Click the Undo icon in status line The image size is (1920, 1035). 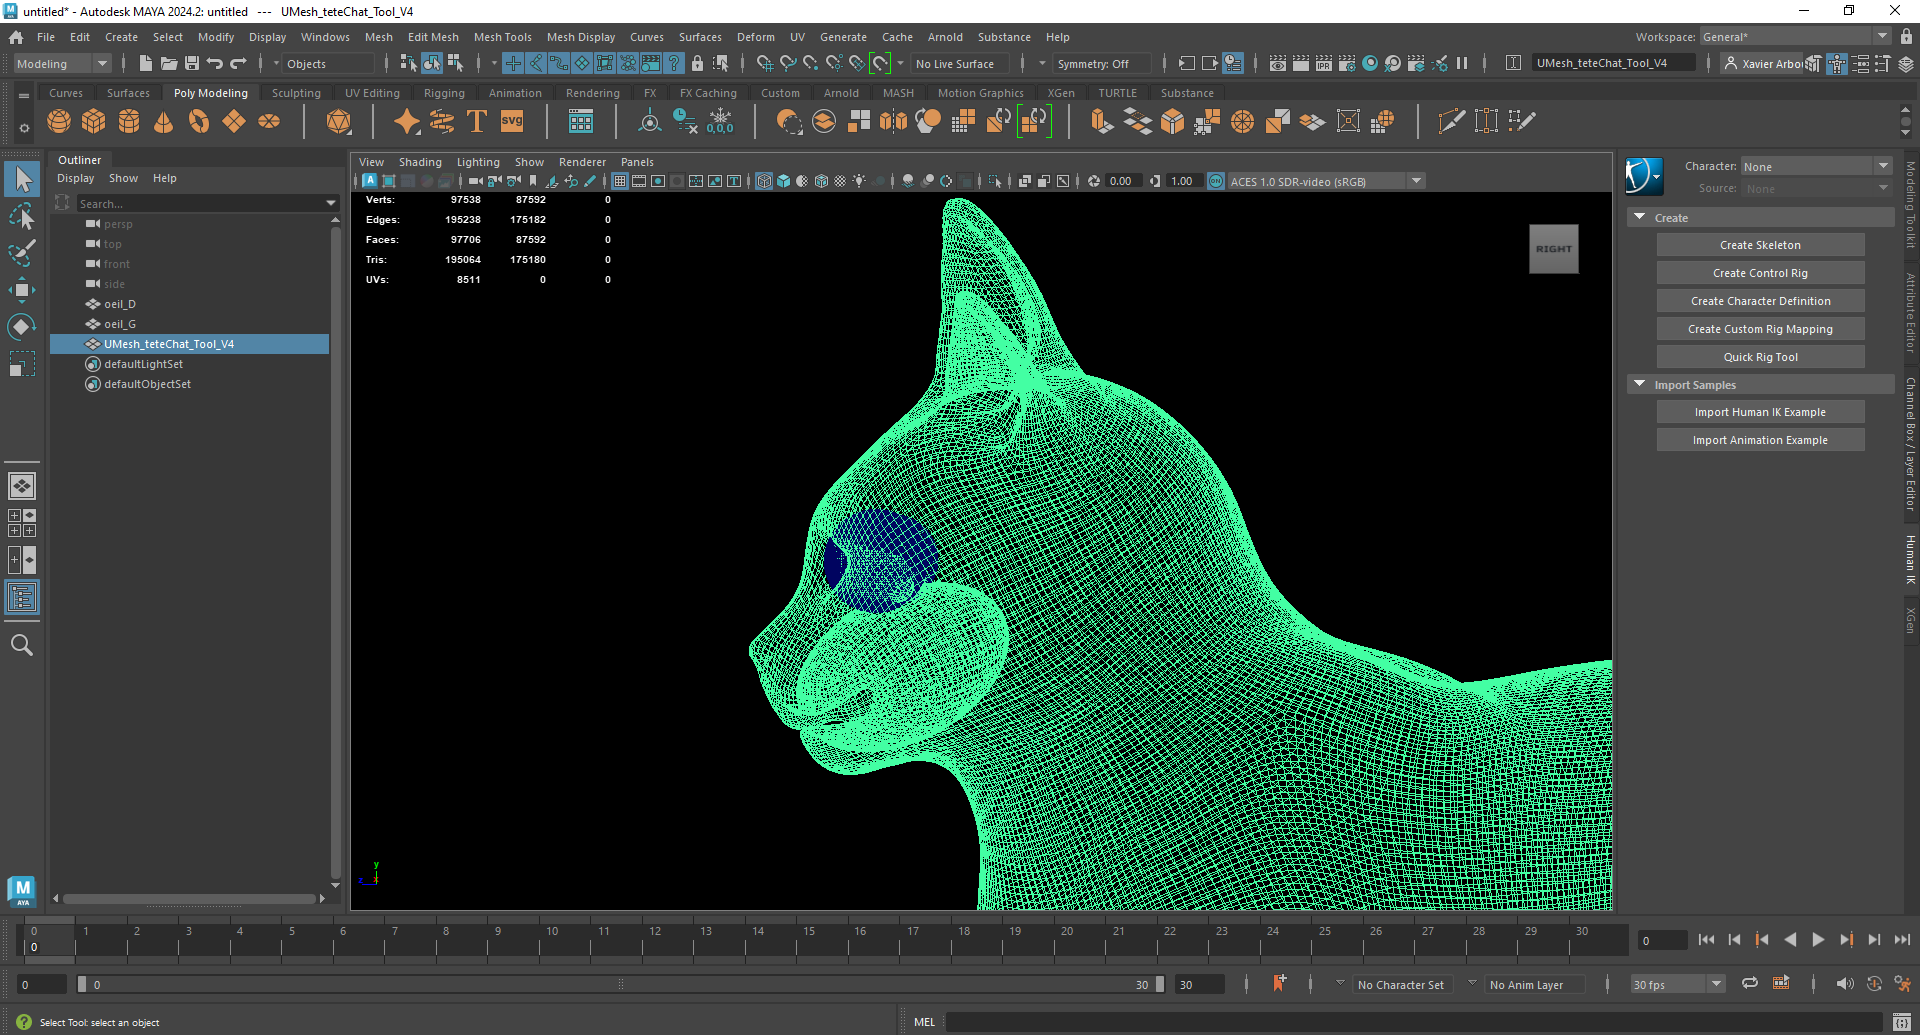point(215,63)
